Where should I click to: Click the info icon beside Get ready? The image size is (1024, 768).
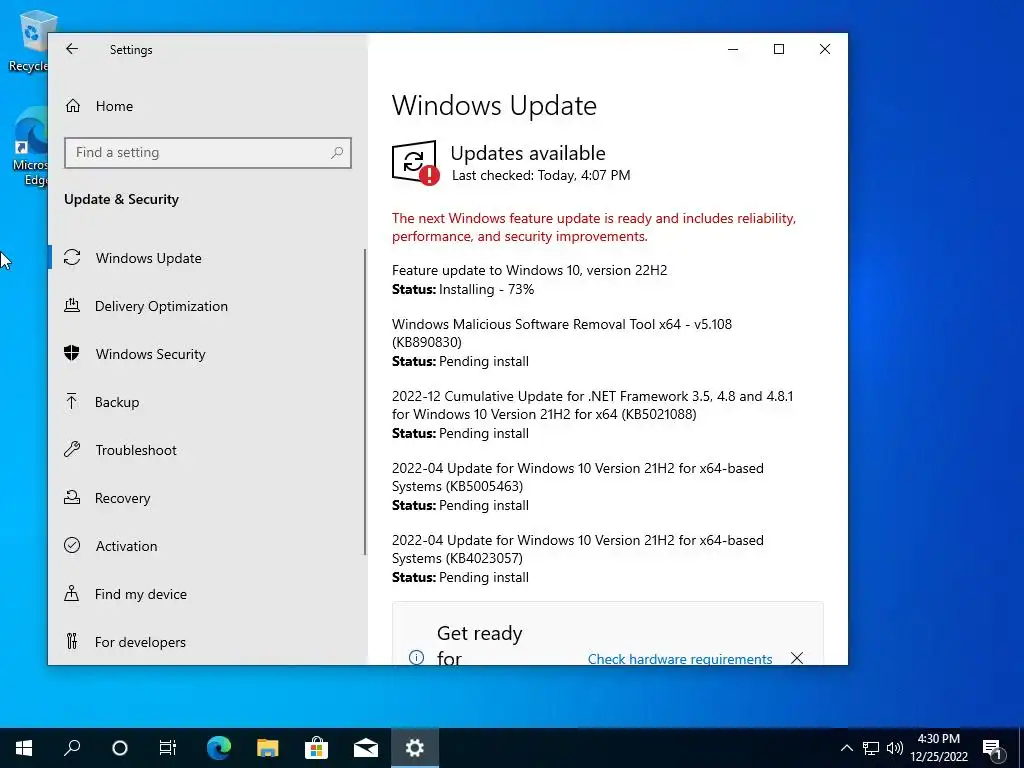click(416, 657)
